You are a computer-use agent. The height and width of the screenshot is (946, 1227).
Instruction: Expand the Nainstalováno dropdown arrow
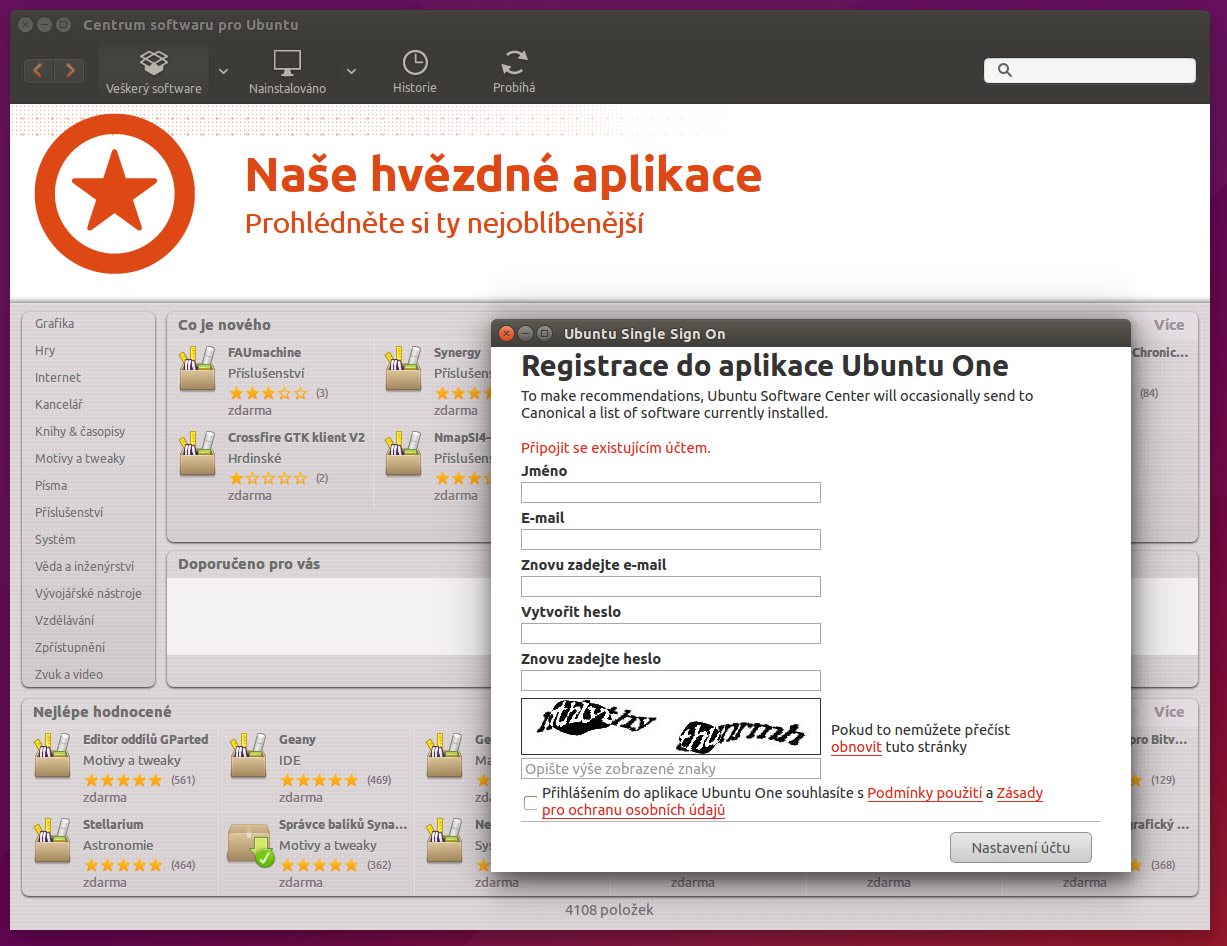[351, 71]
